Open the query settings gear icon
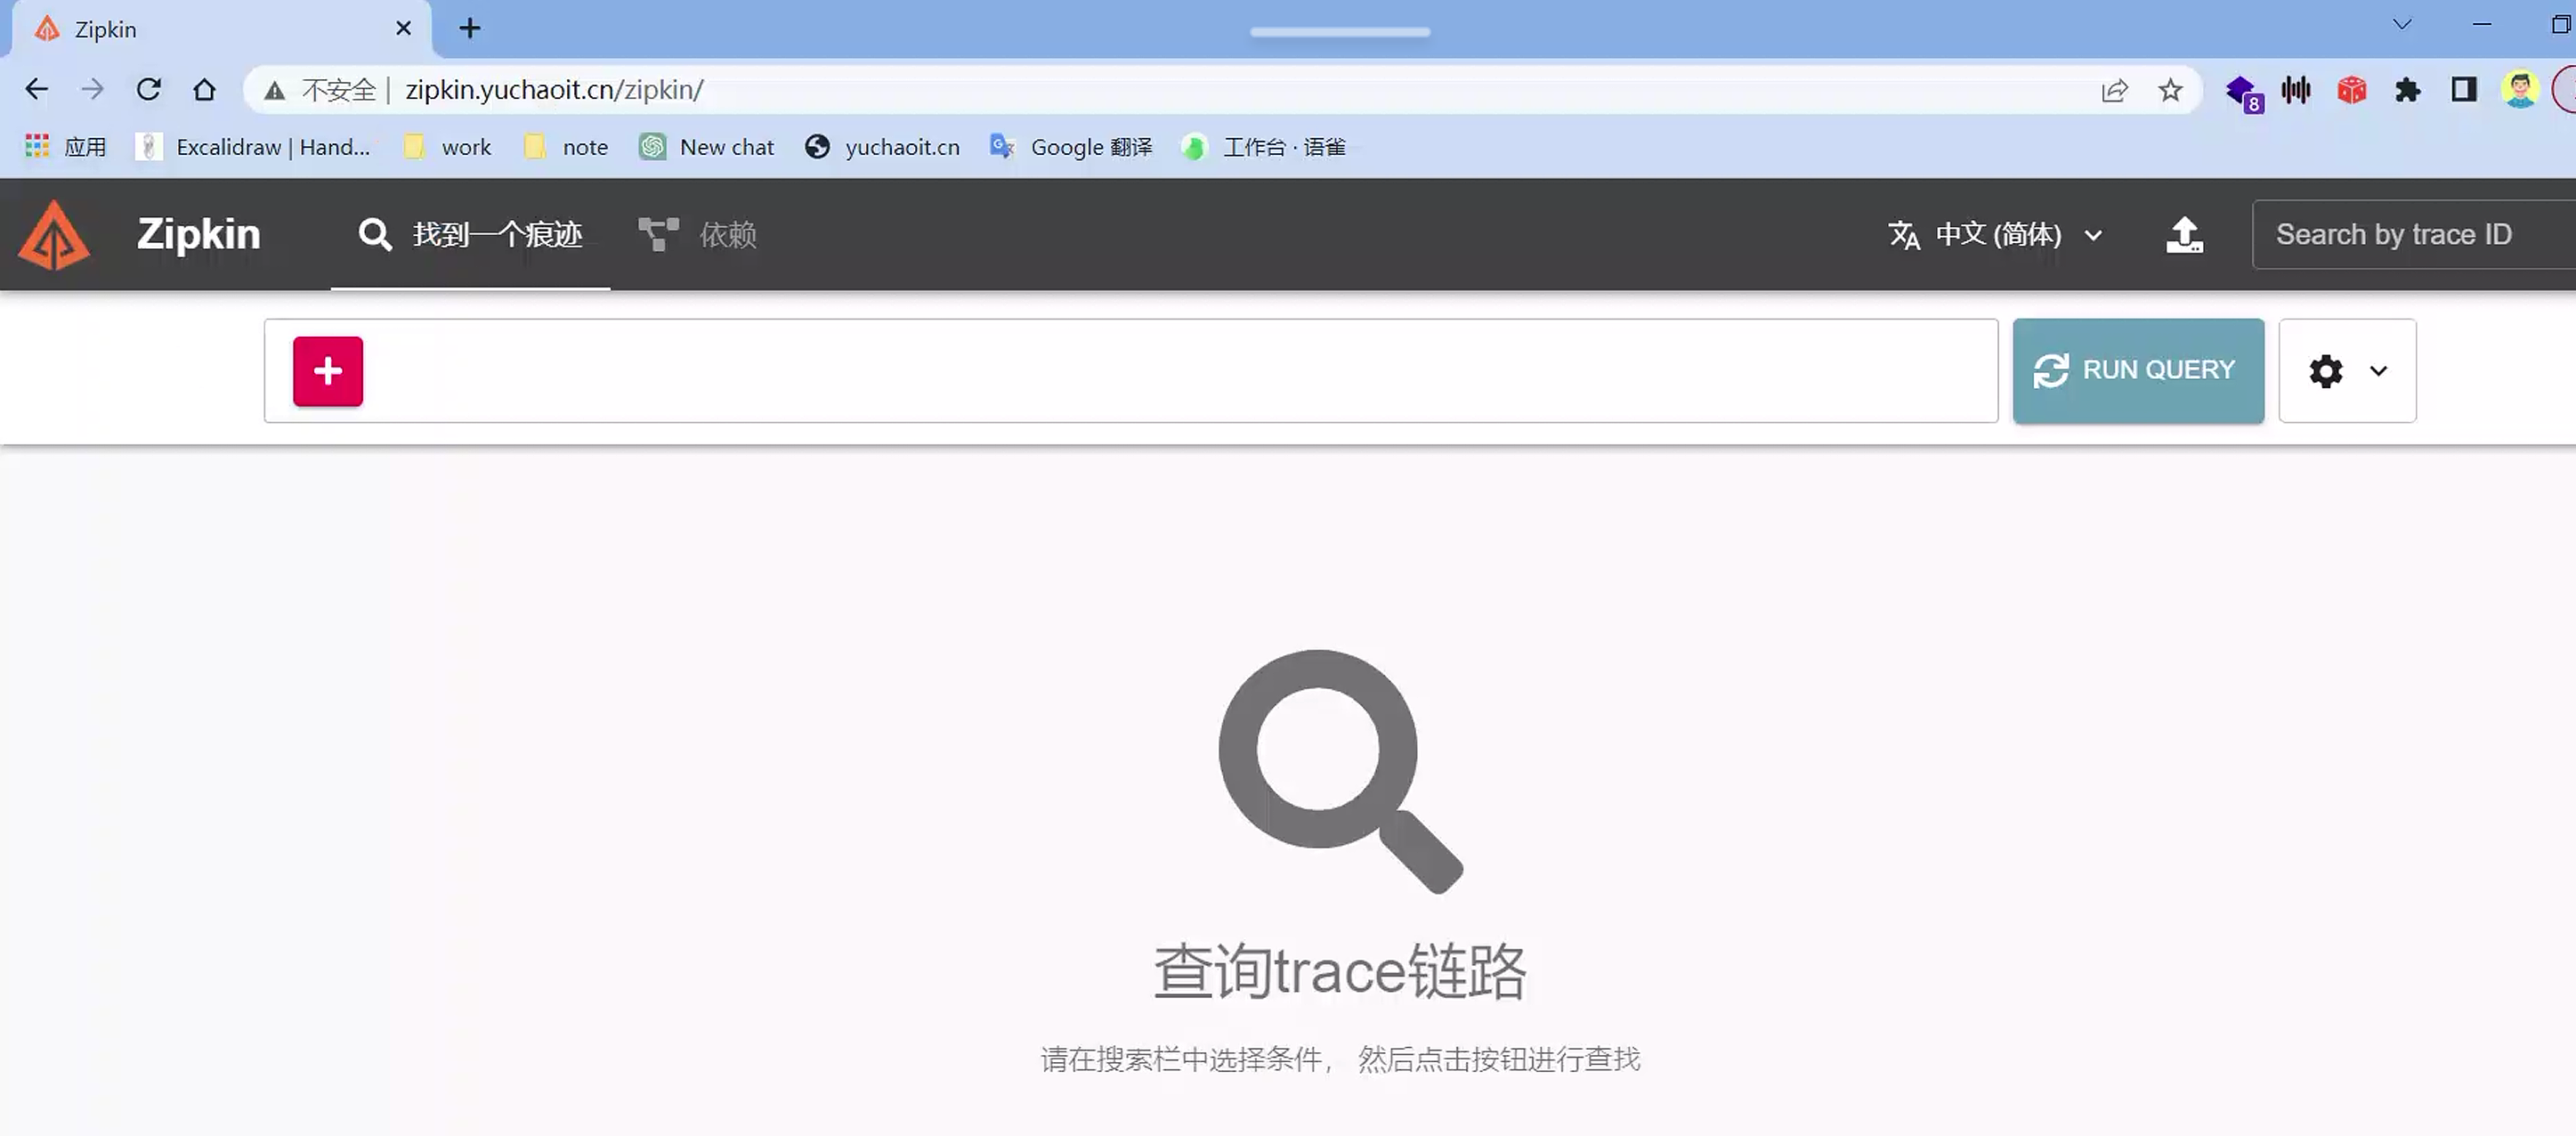Image resolution: width=2576 pixels, height=1136 pixels. click(x=2325, y=371)
